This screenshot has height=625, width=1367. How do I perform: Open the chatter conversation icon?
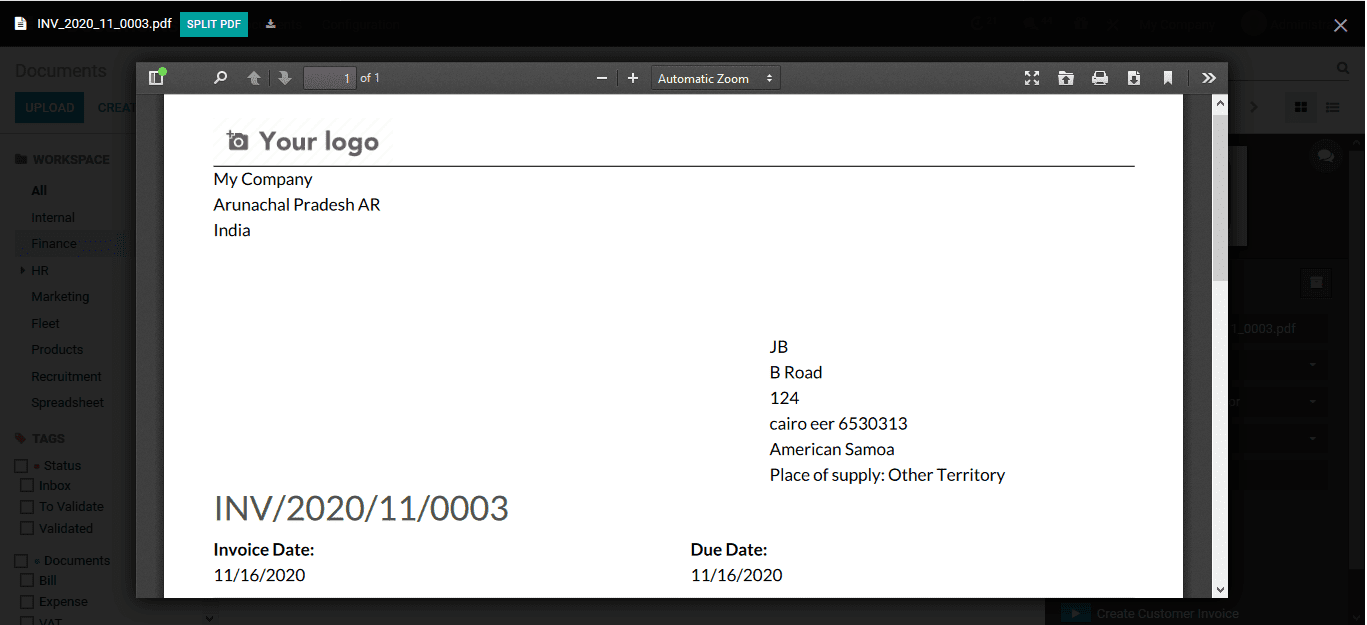coord(1326,156)
